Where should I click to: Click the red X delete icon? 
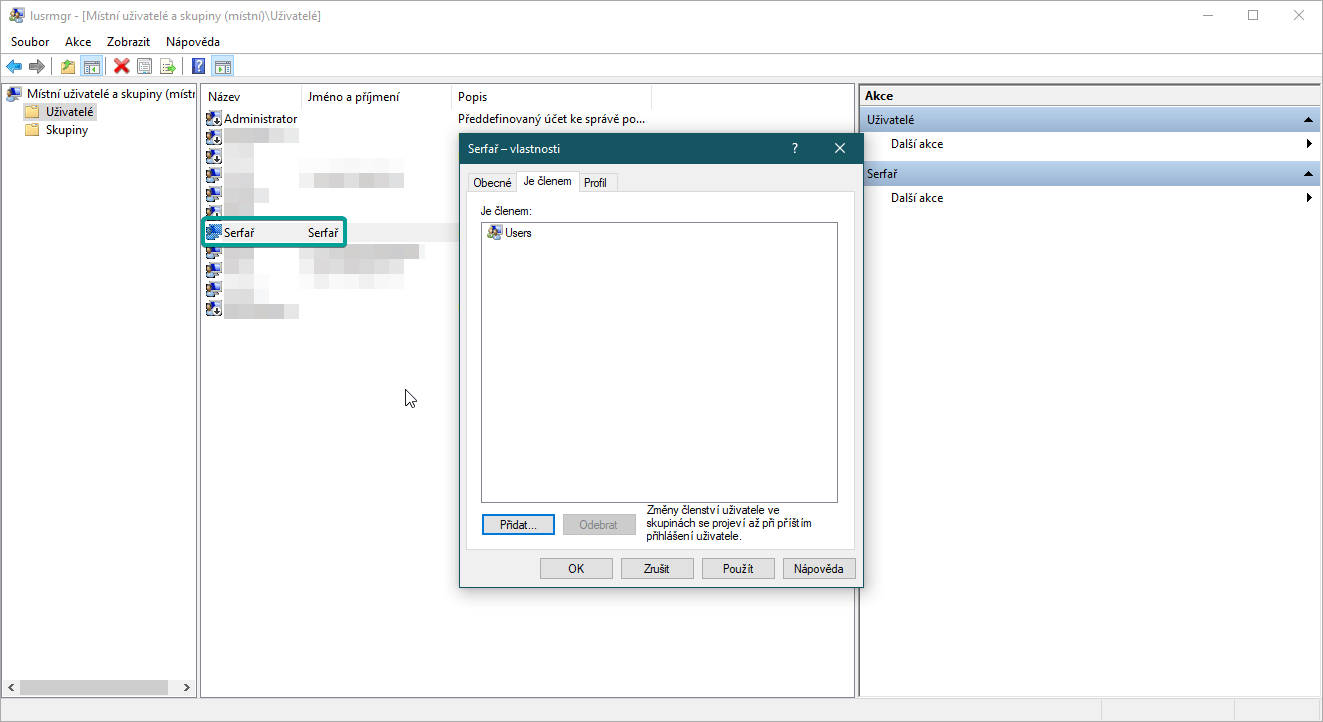(122, 67)
